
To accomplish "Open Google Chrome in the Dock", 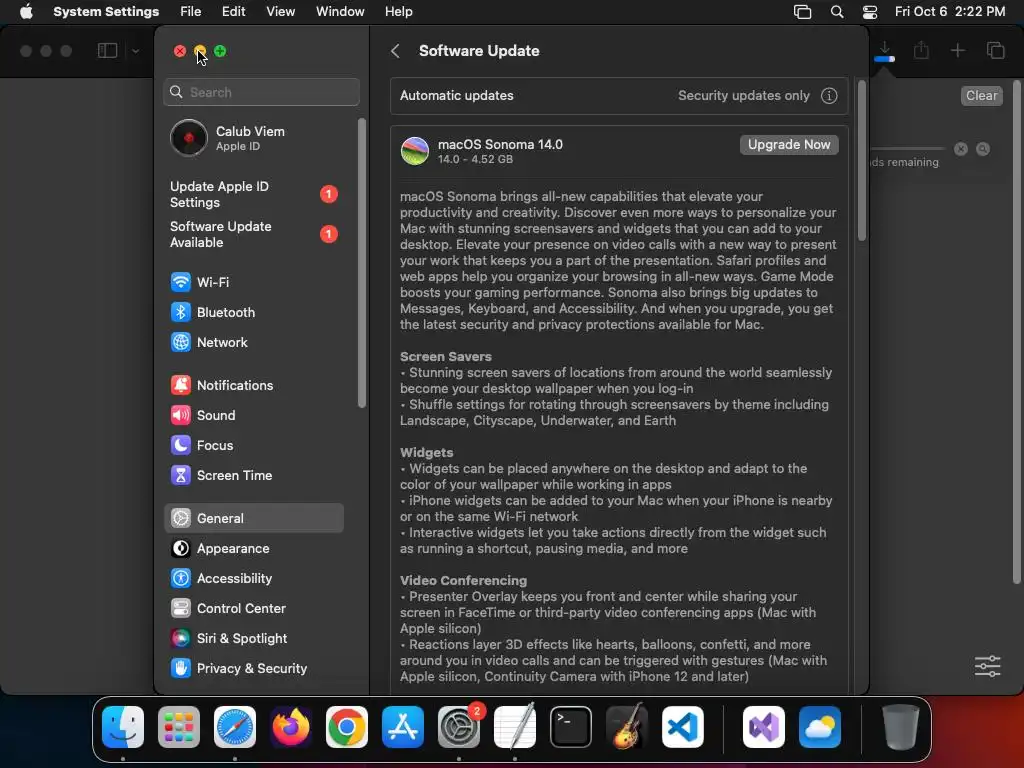I will [347, 727].
